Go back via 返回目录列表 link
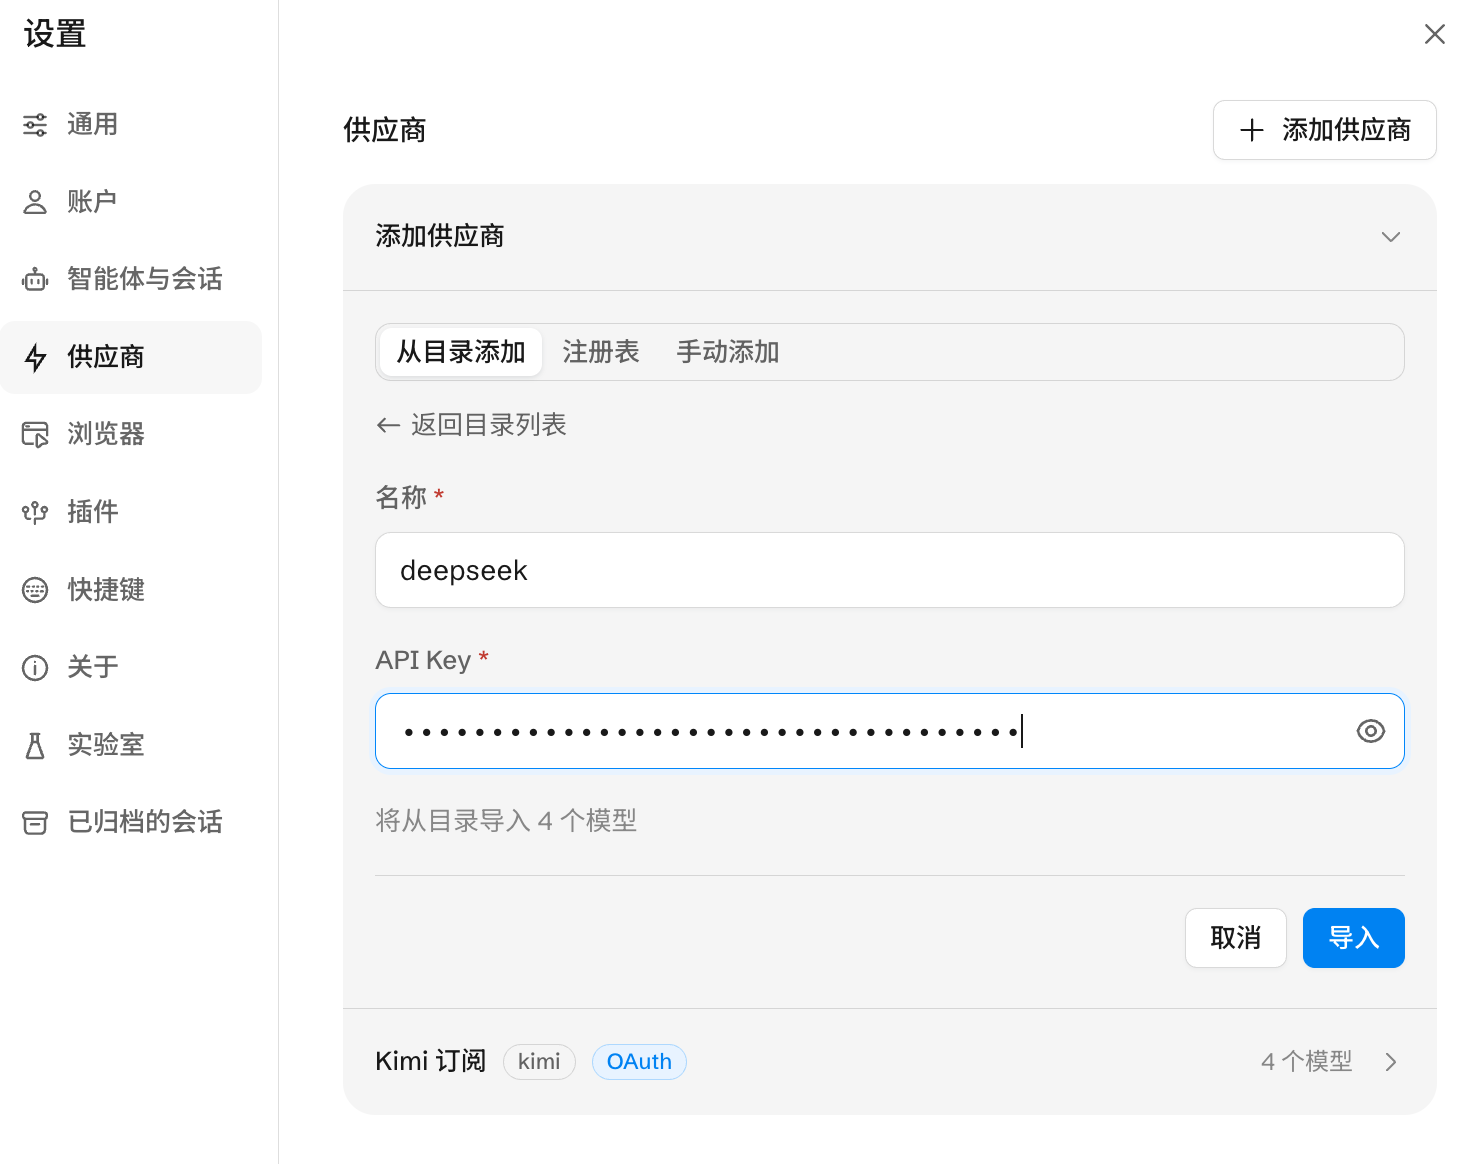The image size is (1468, 1164). click(471, 425)
